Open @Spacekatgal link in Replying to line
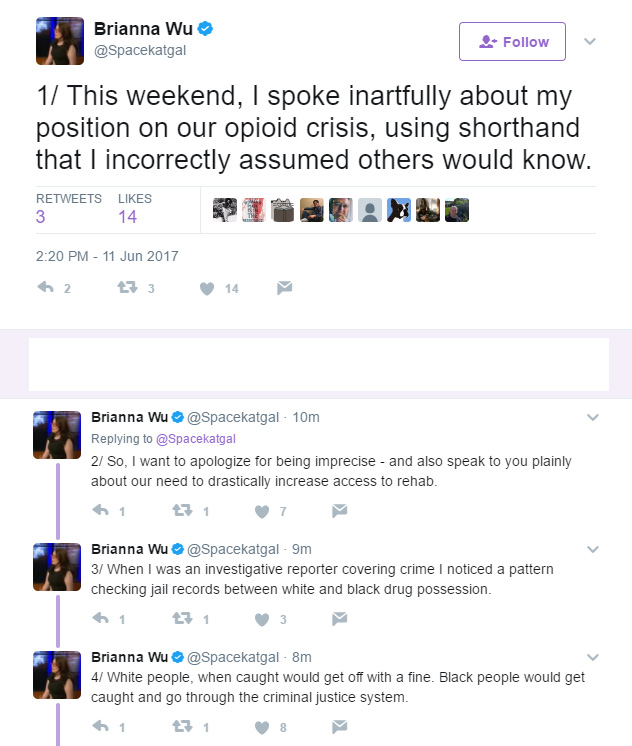 point(196,439)
